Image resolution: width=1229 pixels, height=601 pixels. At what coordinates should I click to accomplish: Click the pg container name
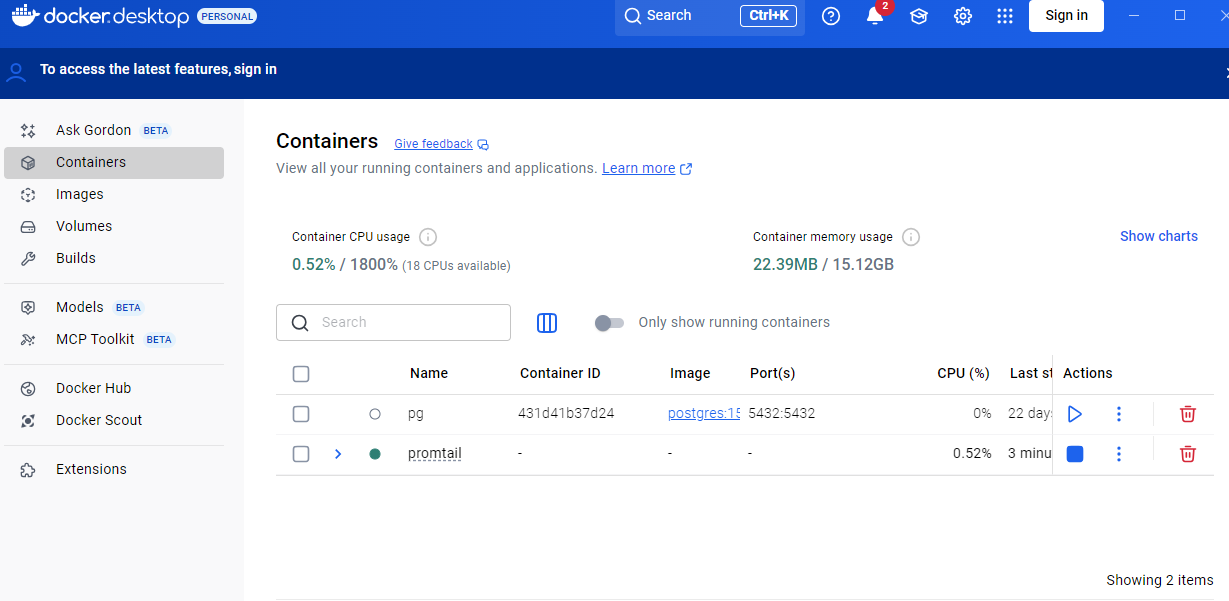416,414
